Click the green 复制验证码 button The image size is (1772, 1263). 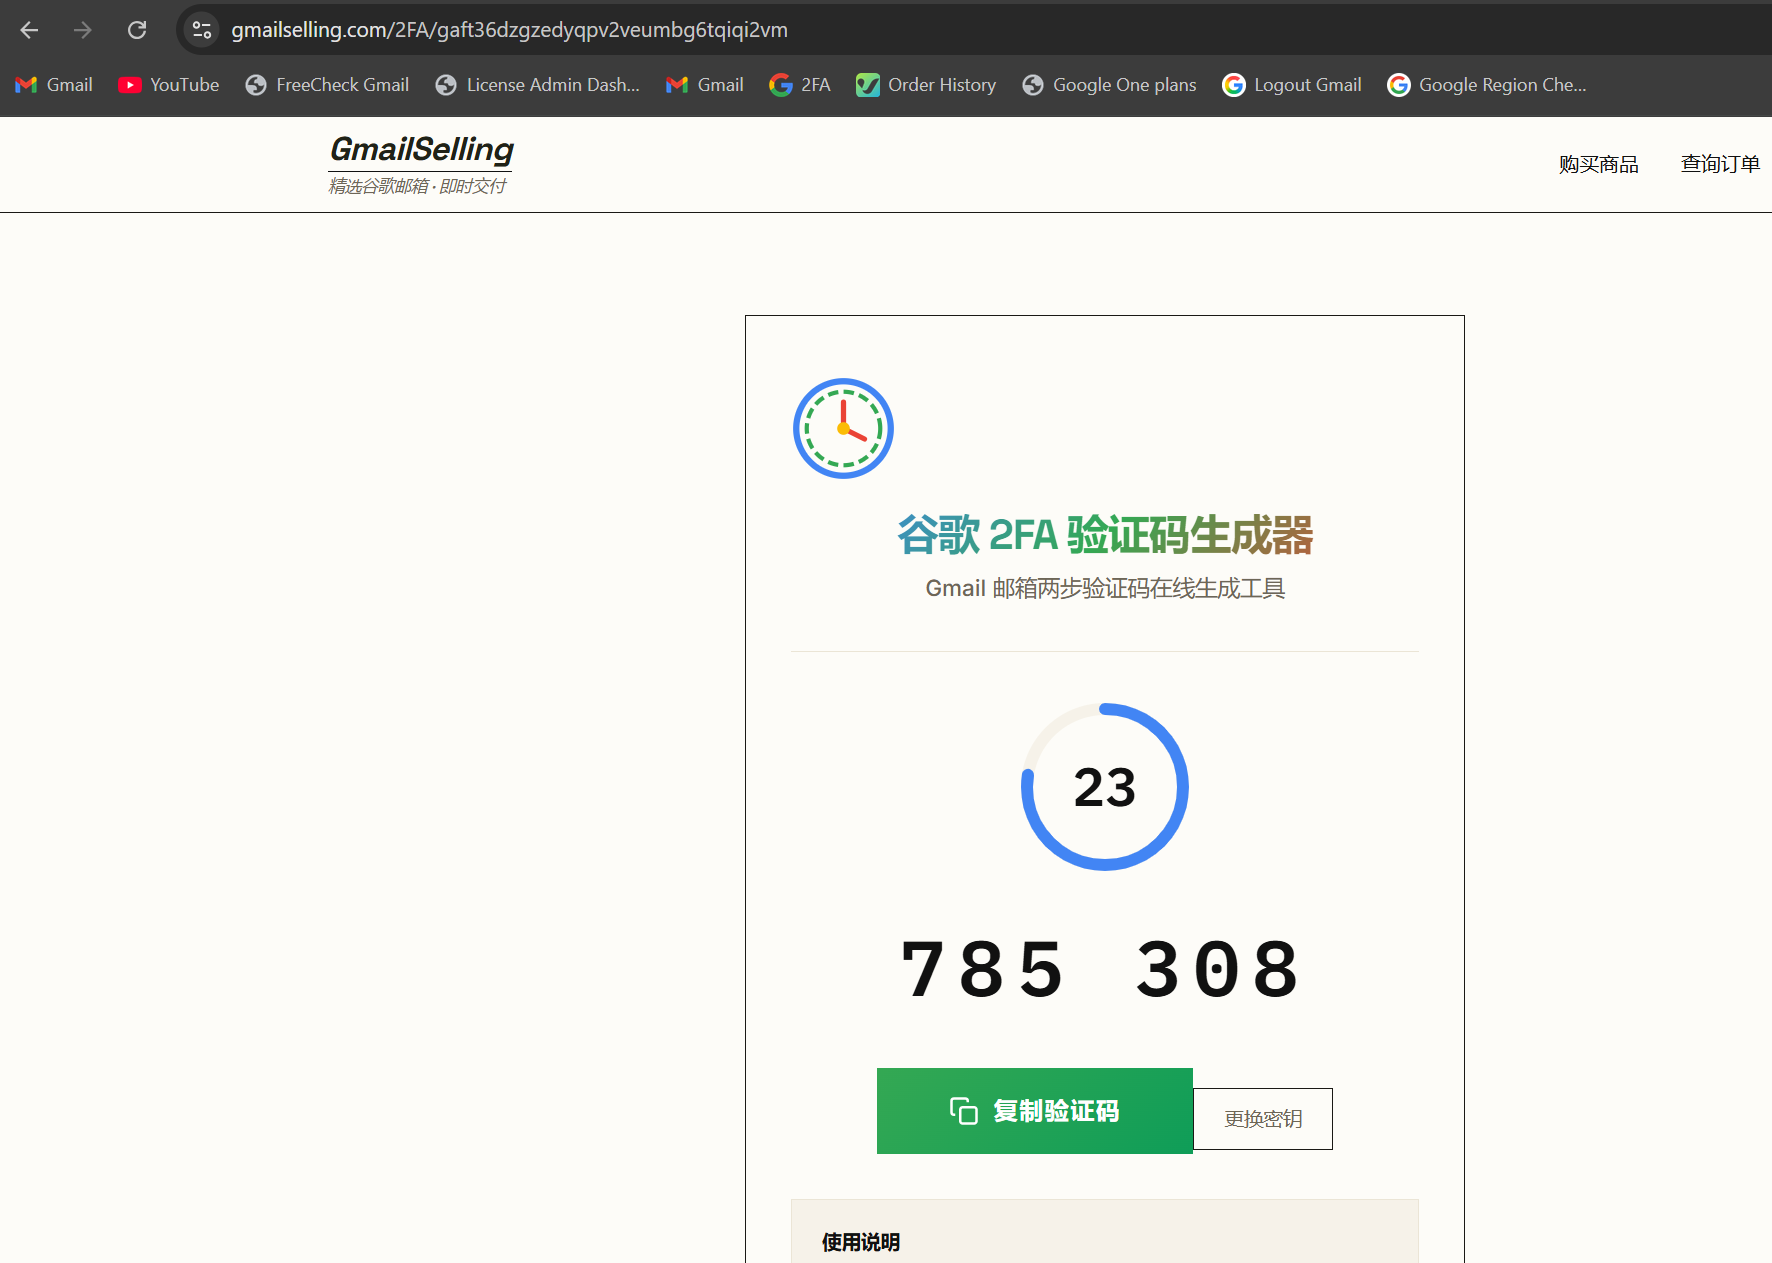pos(1035,1111)
